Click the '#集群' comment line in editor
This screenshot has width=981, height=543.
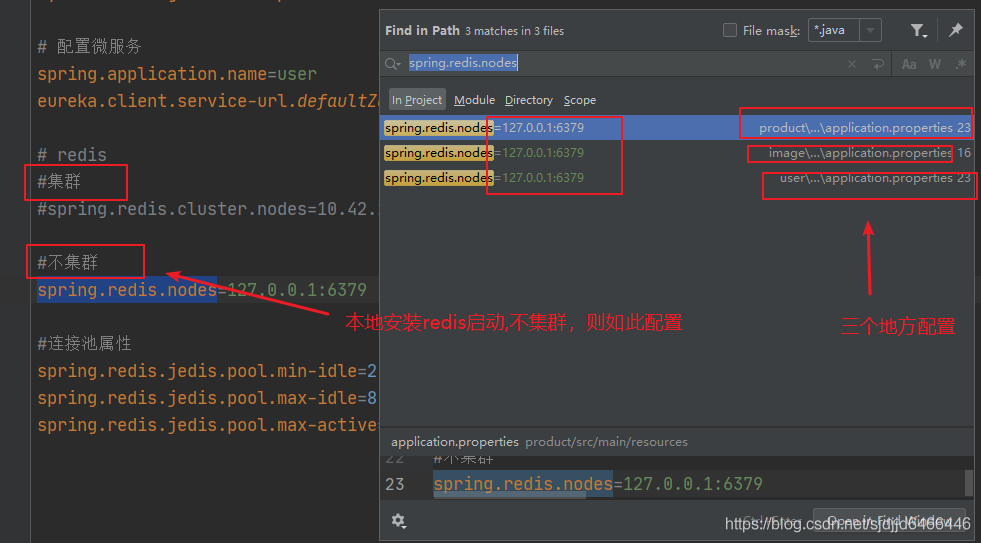[x=59, y=181]
